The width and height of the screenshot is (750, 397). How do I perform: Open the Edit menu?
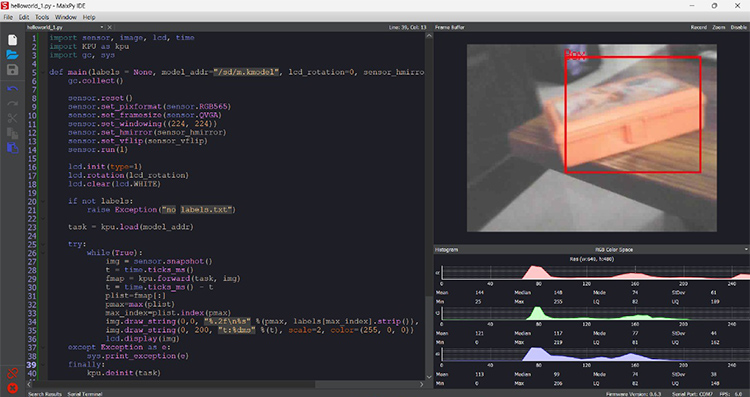pyautogui.click(x=24, y=17)
